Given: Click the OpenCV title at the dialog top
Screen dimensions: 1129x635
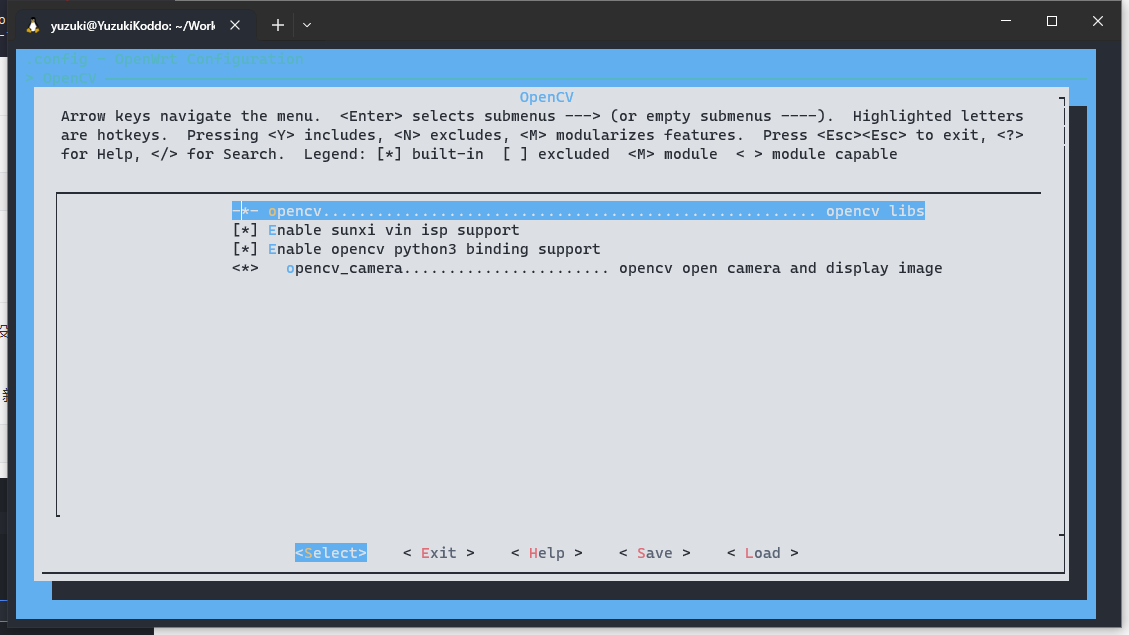Looking at the screenshot, I should pyautogui.click(x=546, y=97).
